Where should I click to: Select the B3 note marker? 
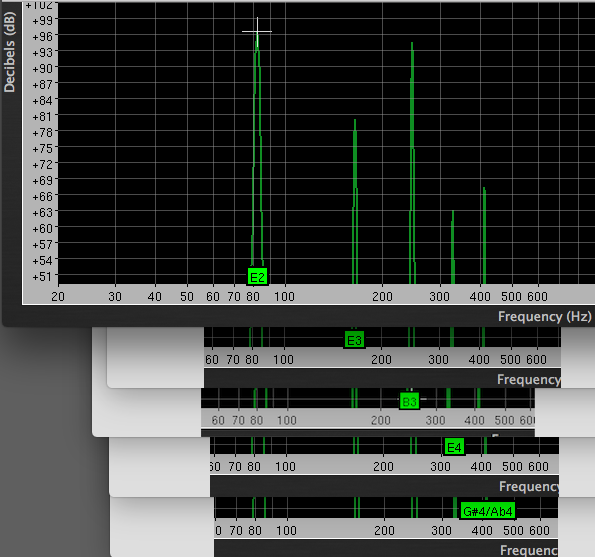pos(409,401)
